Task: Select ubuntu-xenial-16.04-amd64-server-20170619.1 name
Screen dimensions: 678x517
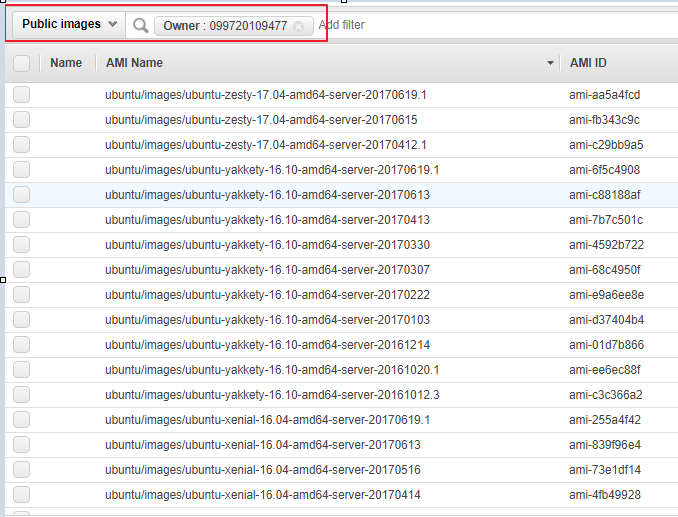Action: click(268, 420)
